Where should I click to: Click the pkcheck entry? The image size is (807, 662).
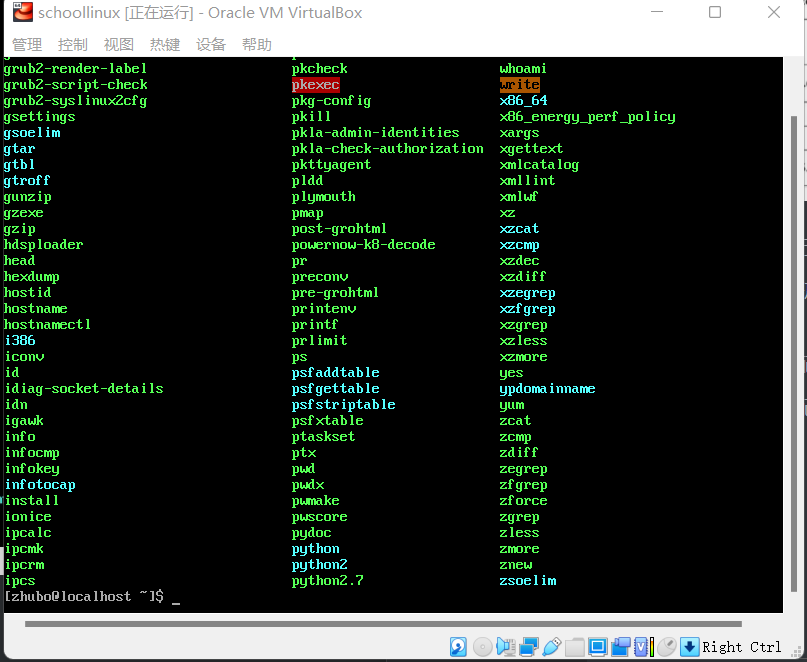coord(320,68)
